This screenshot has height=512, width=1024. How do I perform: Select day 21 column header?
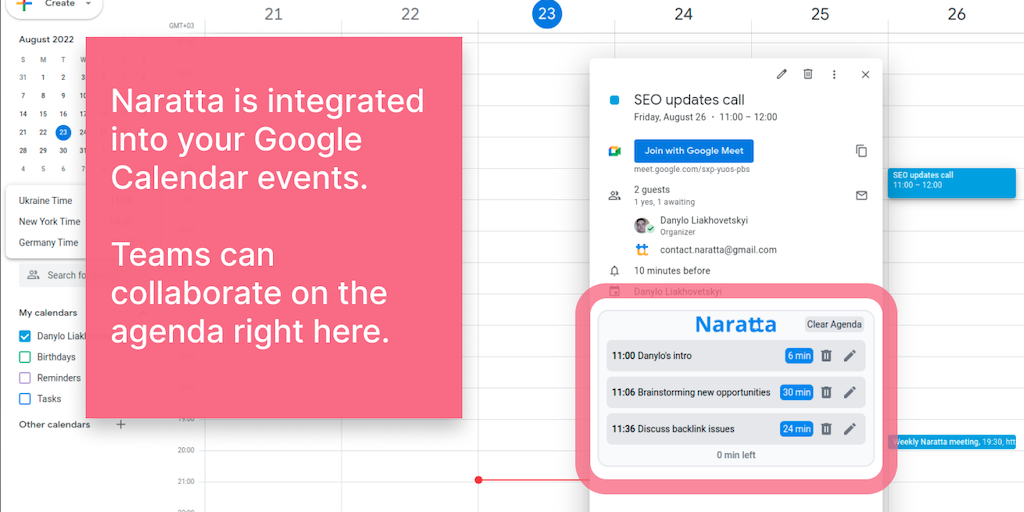[x=274, y=14]
